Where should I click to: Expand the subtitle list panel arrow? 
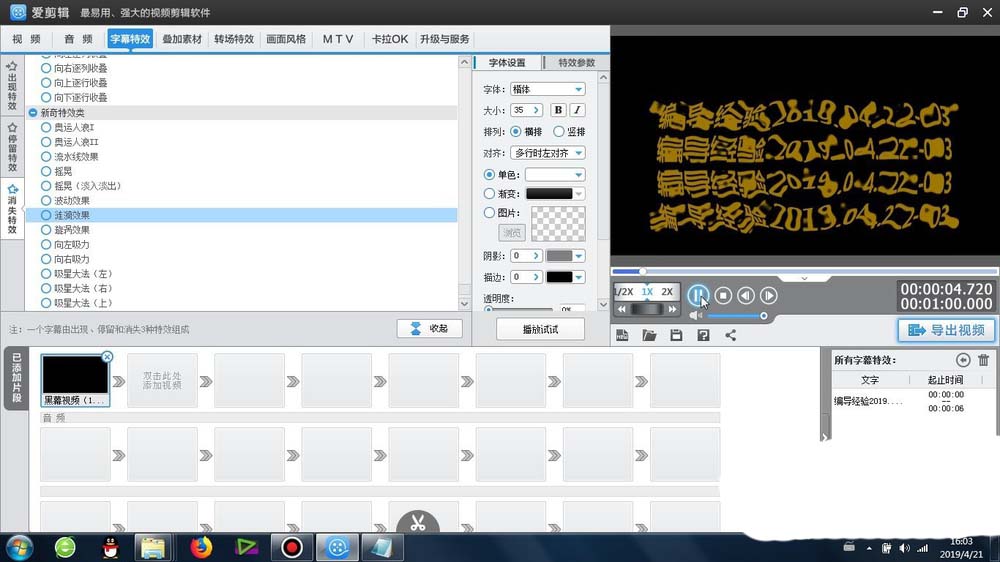click(825, 438)
